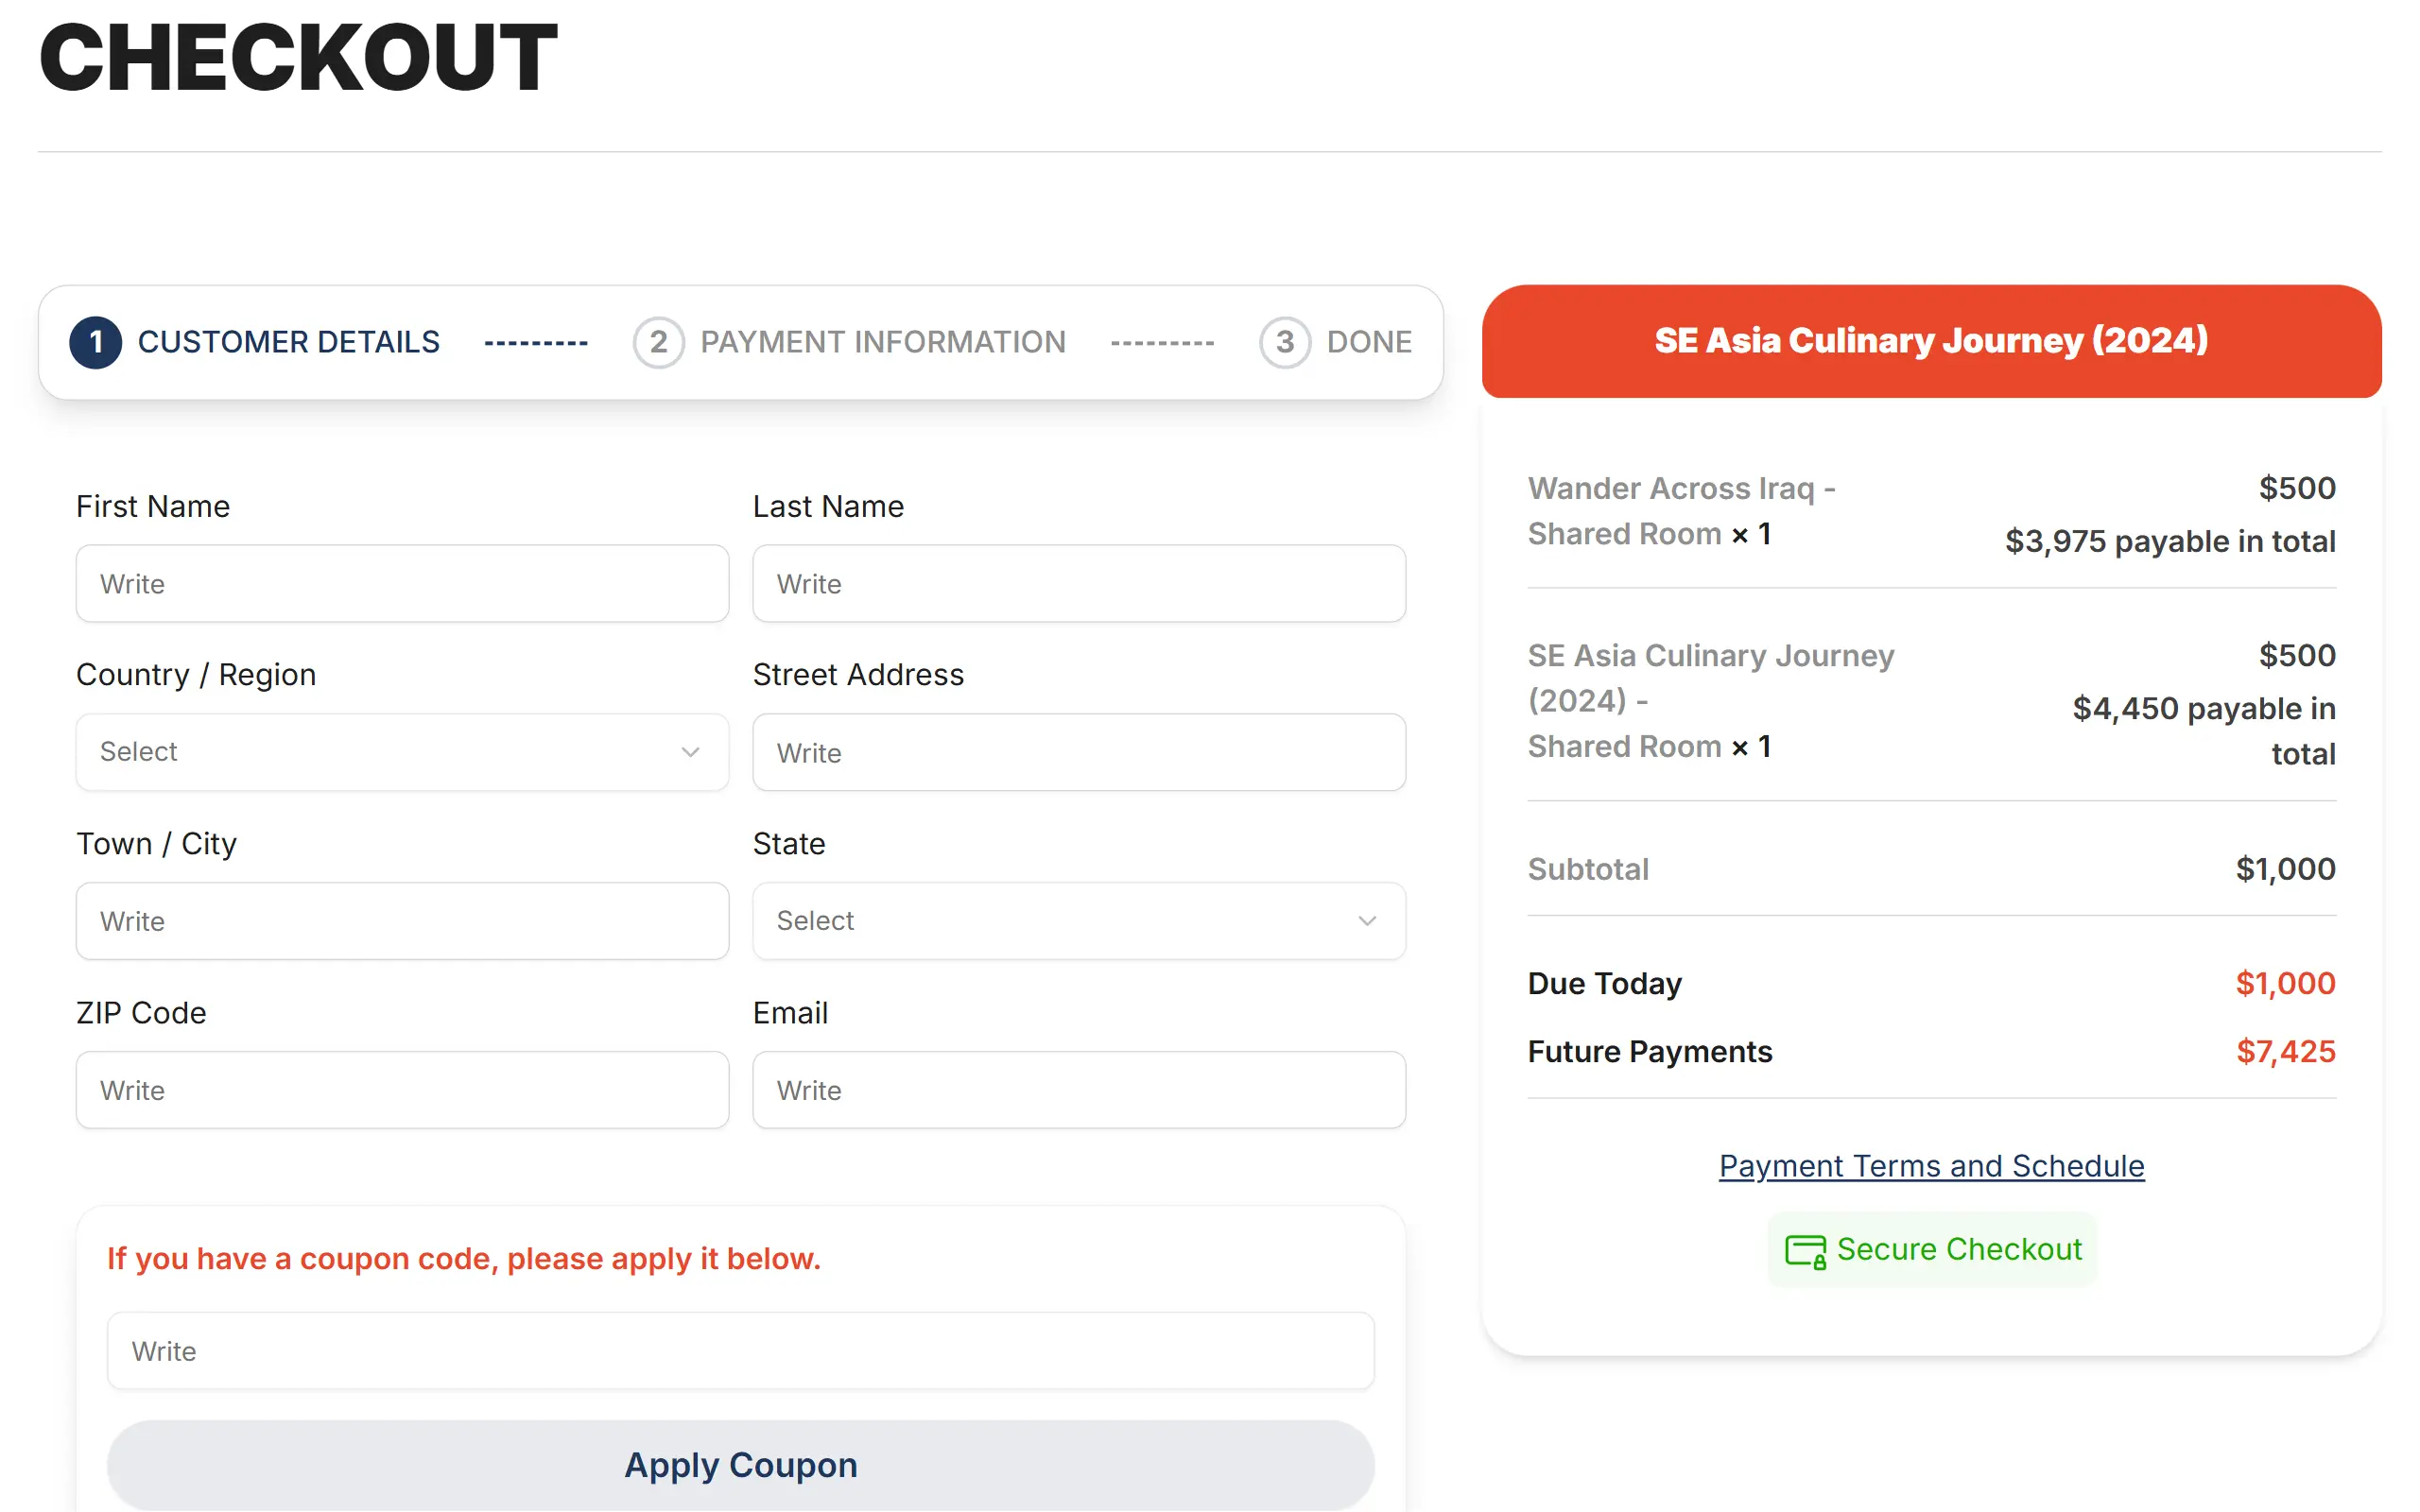Click the step 3 circle icon
Viewport: 2420px width, 1512px height.
[x=1285, y=343]
